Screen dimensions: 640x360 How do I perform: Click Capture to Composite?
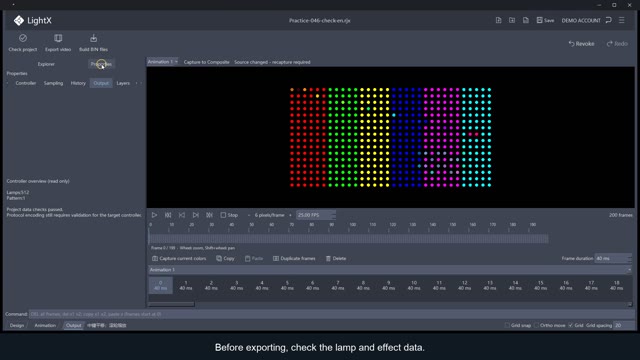(x=207, y=62)
